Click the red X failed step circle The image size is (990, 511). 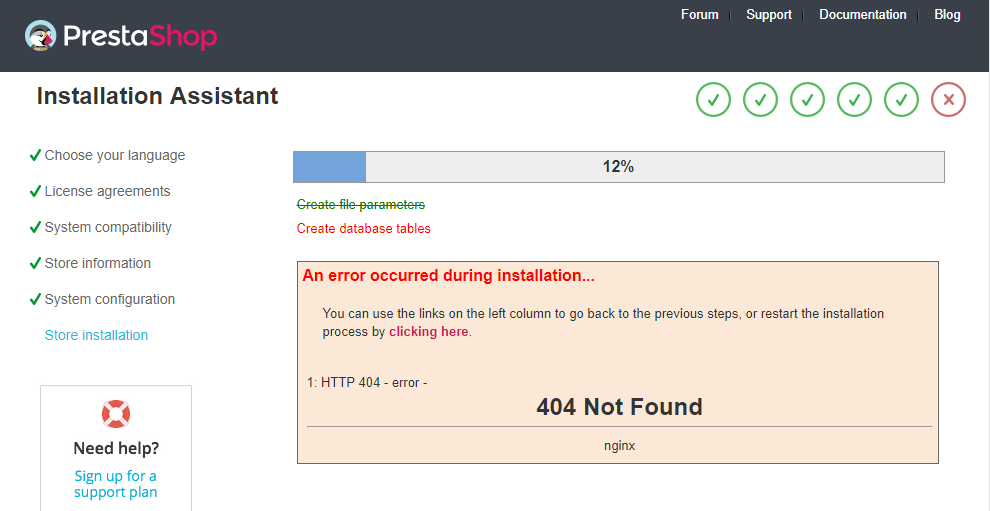pyautogui.click(x=948, y=100)
